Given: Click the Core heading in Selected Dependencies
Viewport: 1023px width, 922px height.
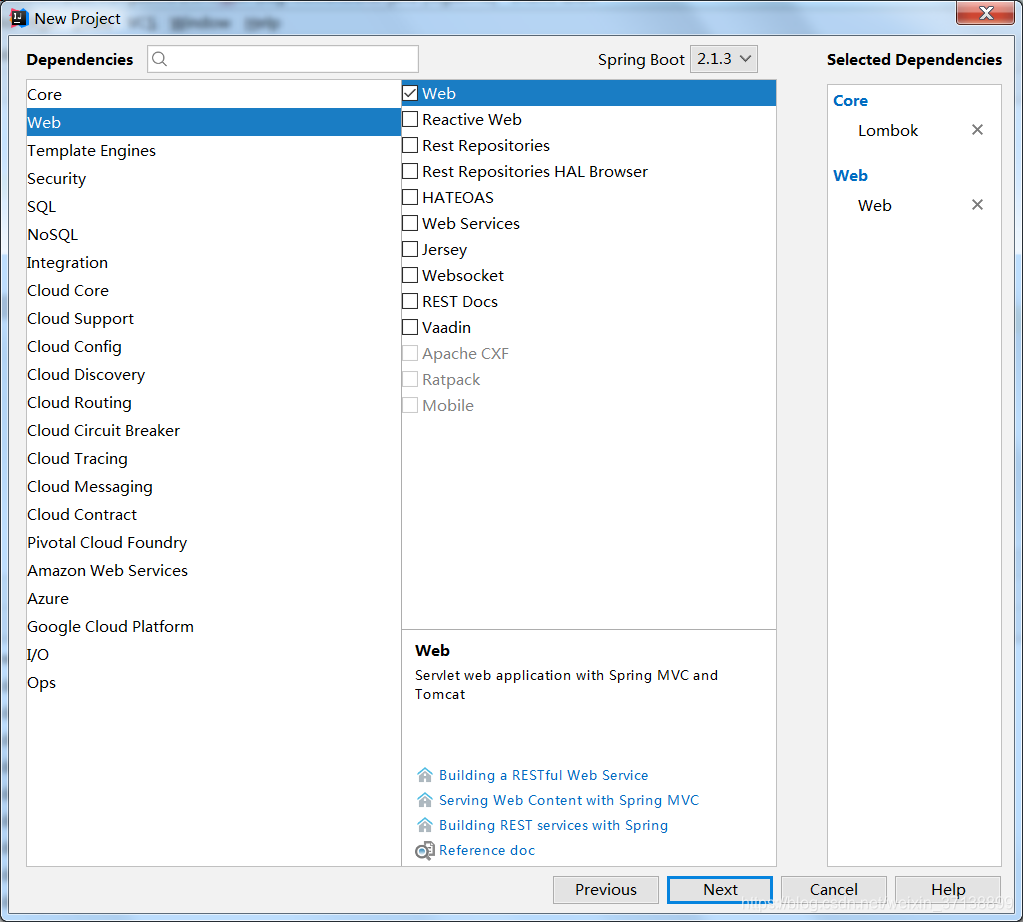Looking at the screenshot, I should pos(850,100).
